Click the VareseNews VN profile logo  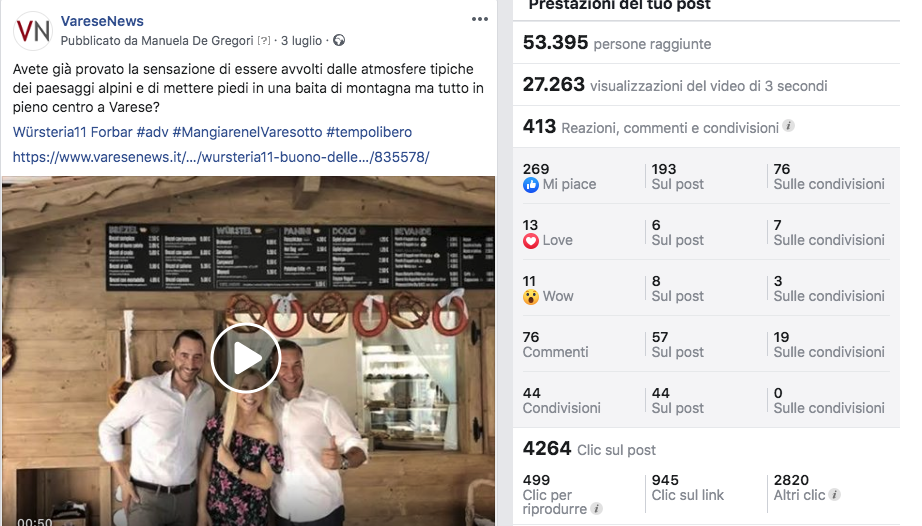click(33, 31)
